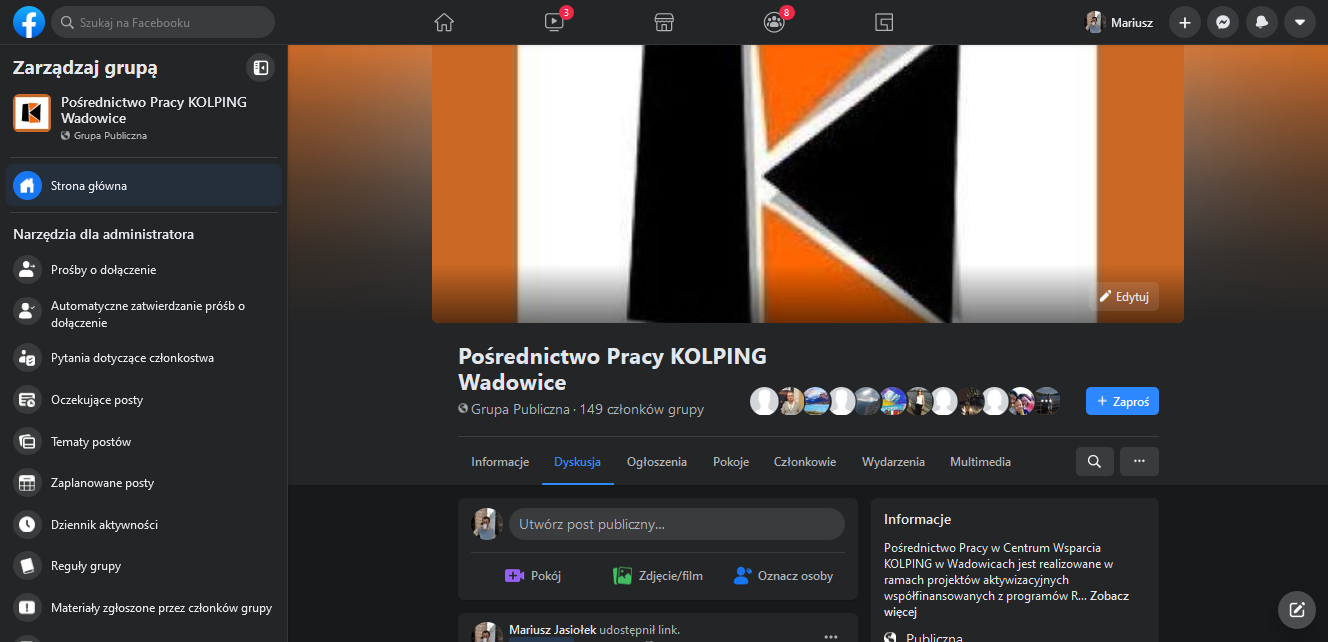The height and width of the screenshot is (642, 1328).
Task: Click Zdjęcie/film in post composer
Action: (x=657, y=576)
